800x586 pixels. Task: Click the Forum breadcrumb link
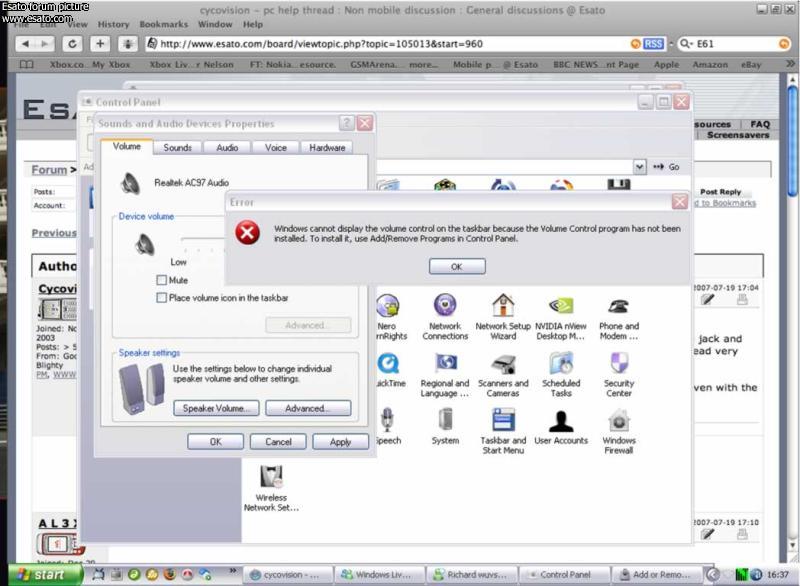[49, 169]
